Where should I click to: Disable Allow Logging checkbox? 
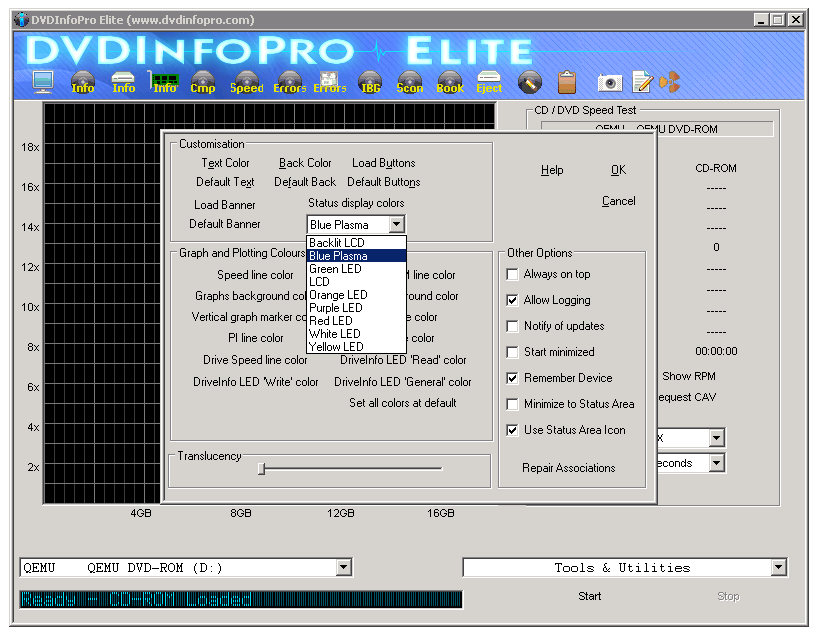coord(512,300)
